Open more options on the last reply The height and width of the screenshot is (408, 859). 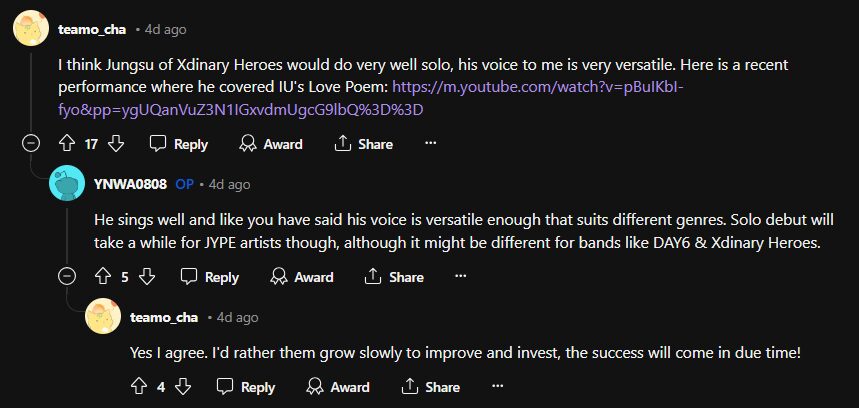498,387
